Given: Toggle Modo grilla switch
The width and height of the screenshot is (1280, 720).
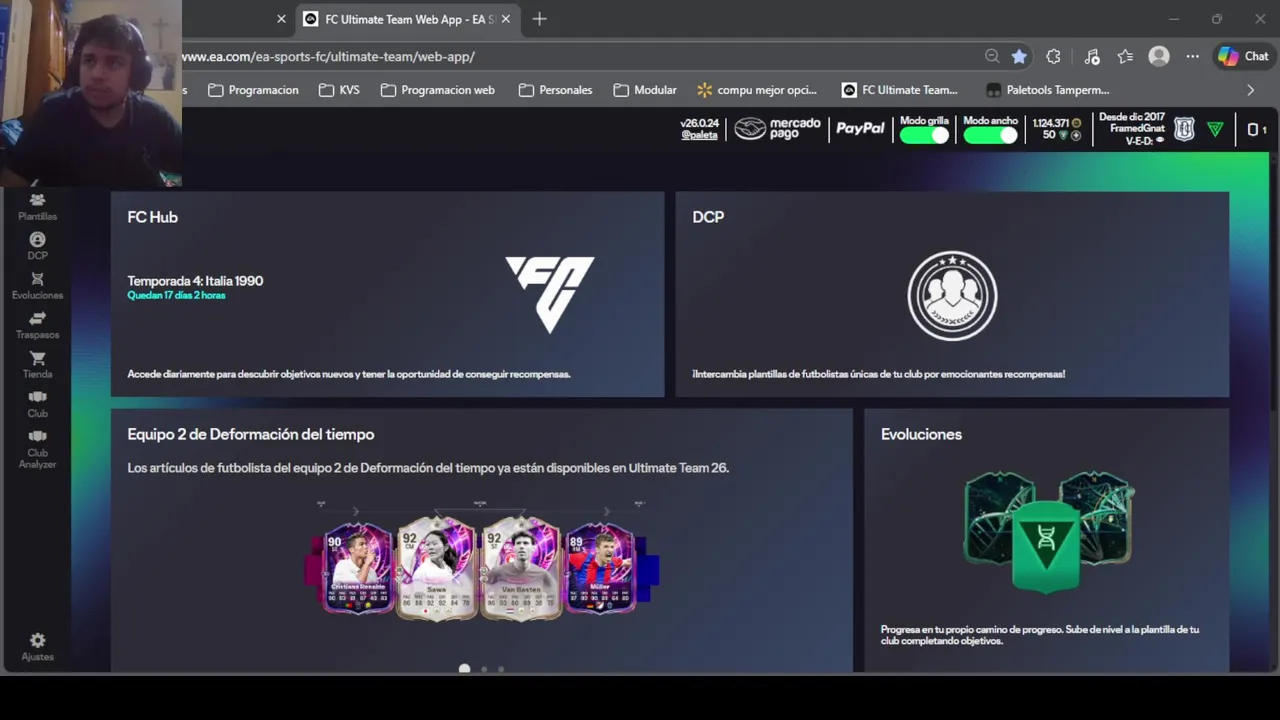Looking at the screenshot, I should coord(924,135).
